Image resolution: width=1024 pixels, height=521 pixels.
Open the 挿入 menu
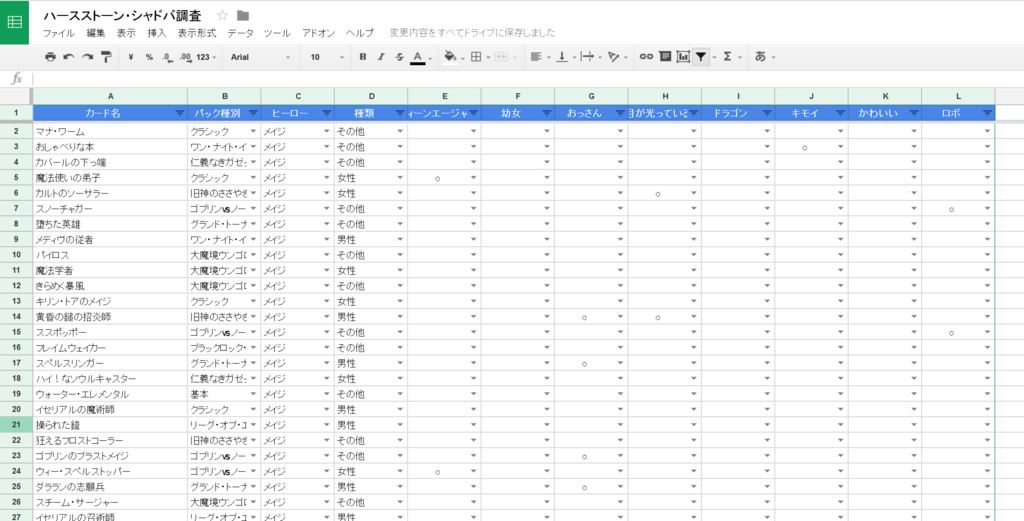pos(157,33)
